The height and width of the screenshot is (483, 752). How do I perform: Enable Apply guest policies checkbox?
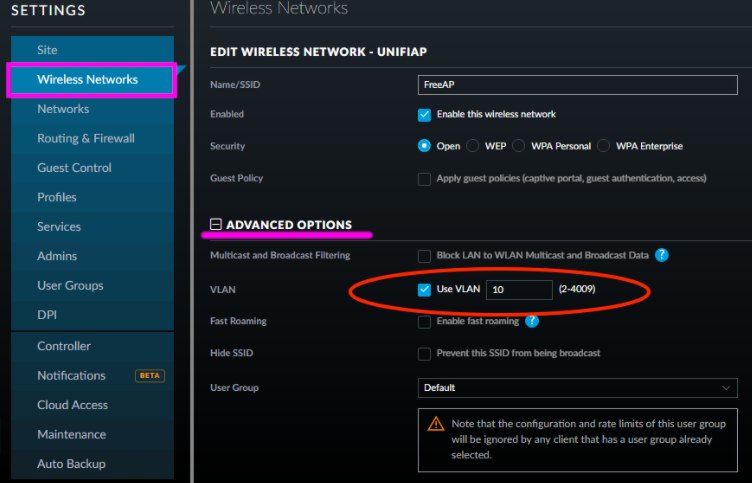click(424, 179)
